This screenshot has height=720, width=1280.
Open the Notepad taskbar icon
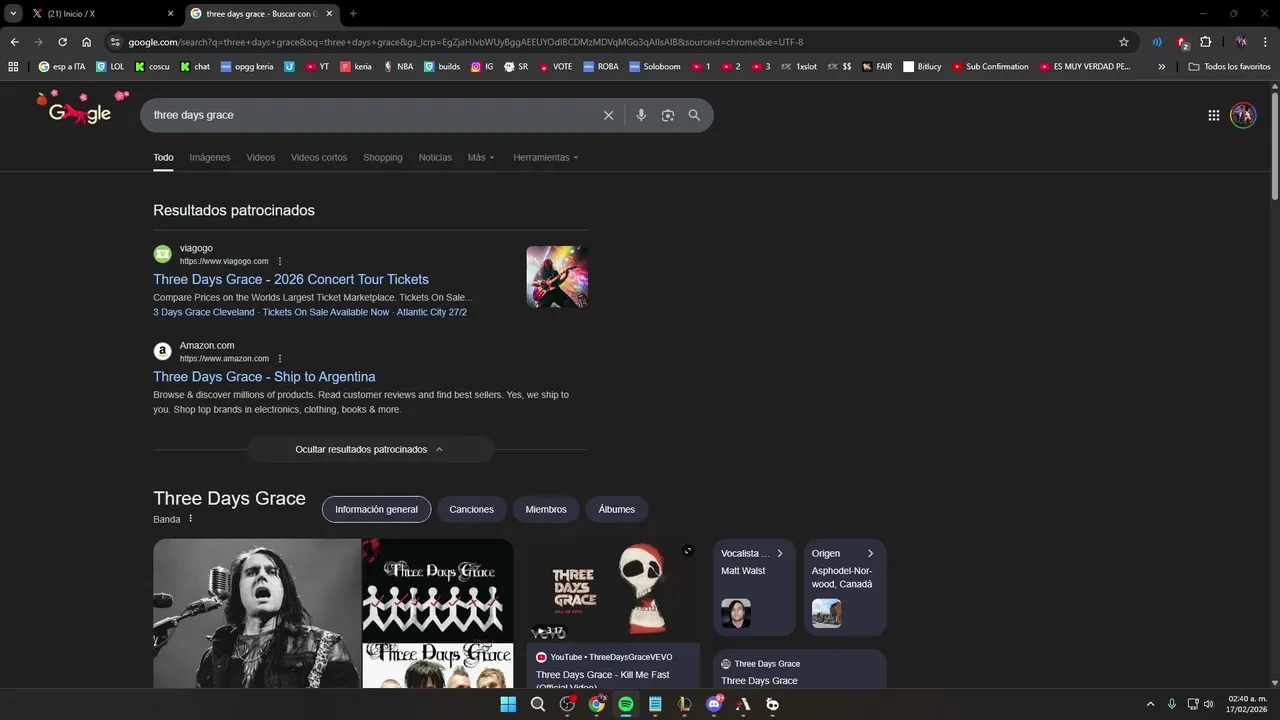pyautogui.click(x=655, y=704)
